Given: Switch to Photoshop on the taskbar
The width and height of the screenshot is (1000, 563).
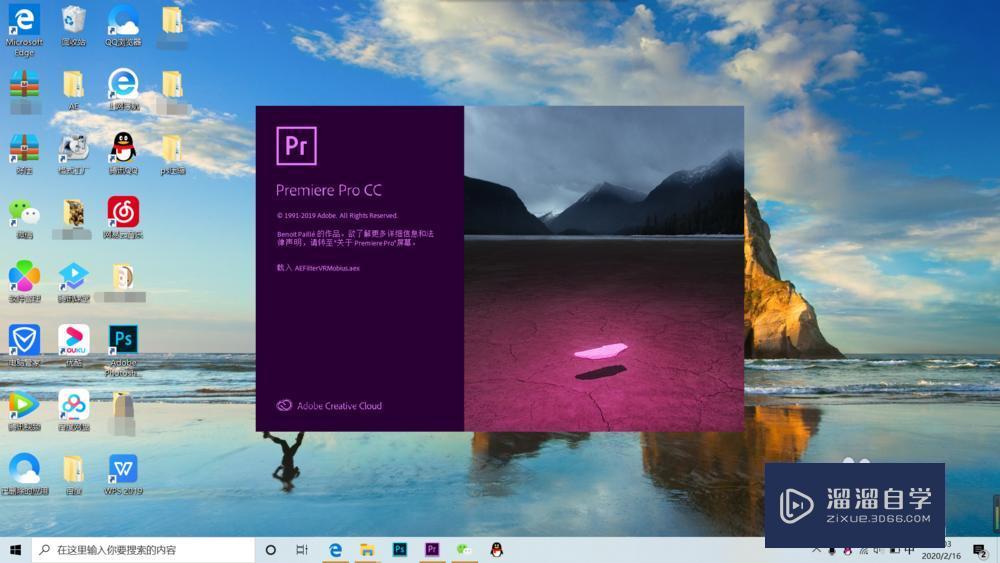Looking at the screenshot, I should click(400, 550).
